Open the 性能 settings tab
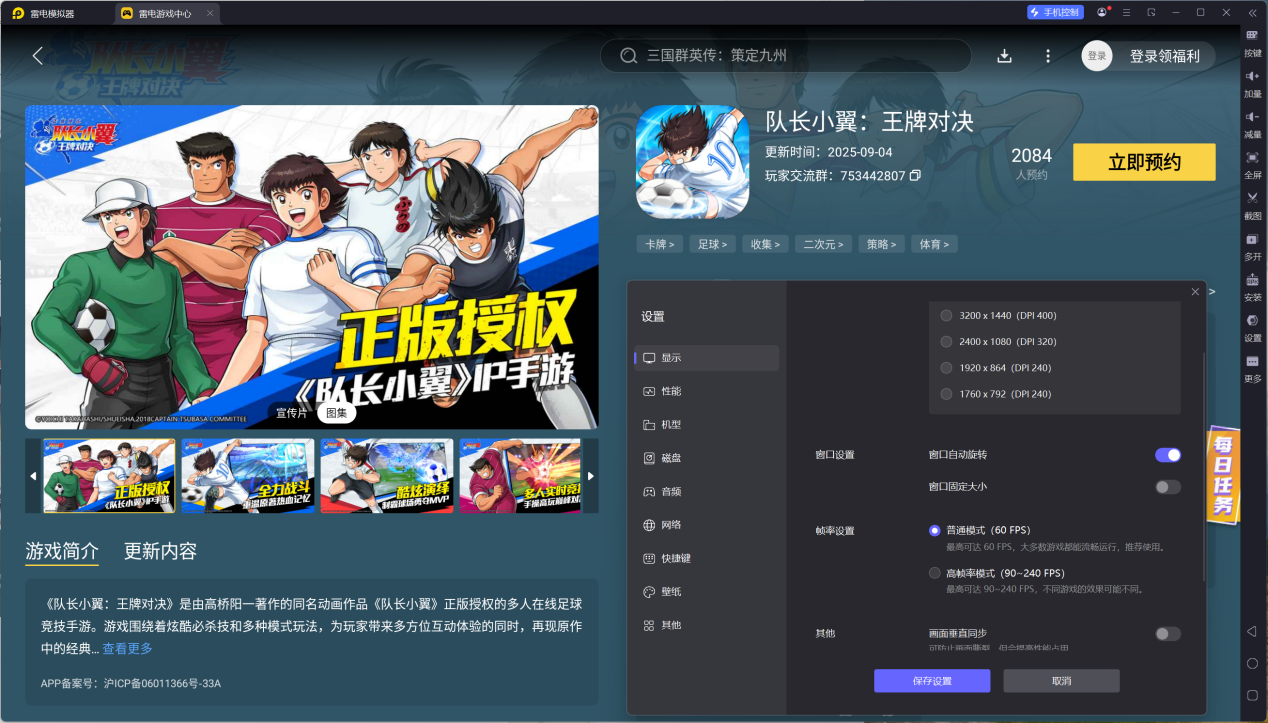The image size is (1268, 723). 671,391
